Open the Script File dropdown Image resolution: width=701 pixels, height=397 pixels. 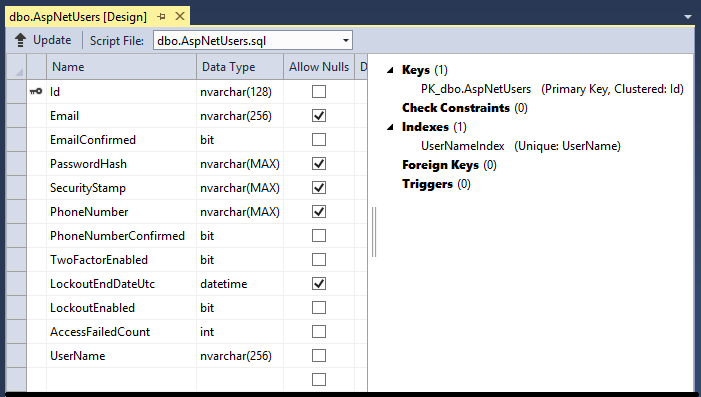tap(346, 41)
